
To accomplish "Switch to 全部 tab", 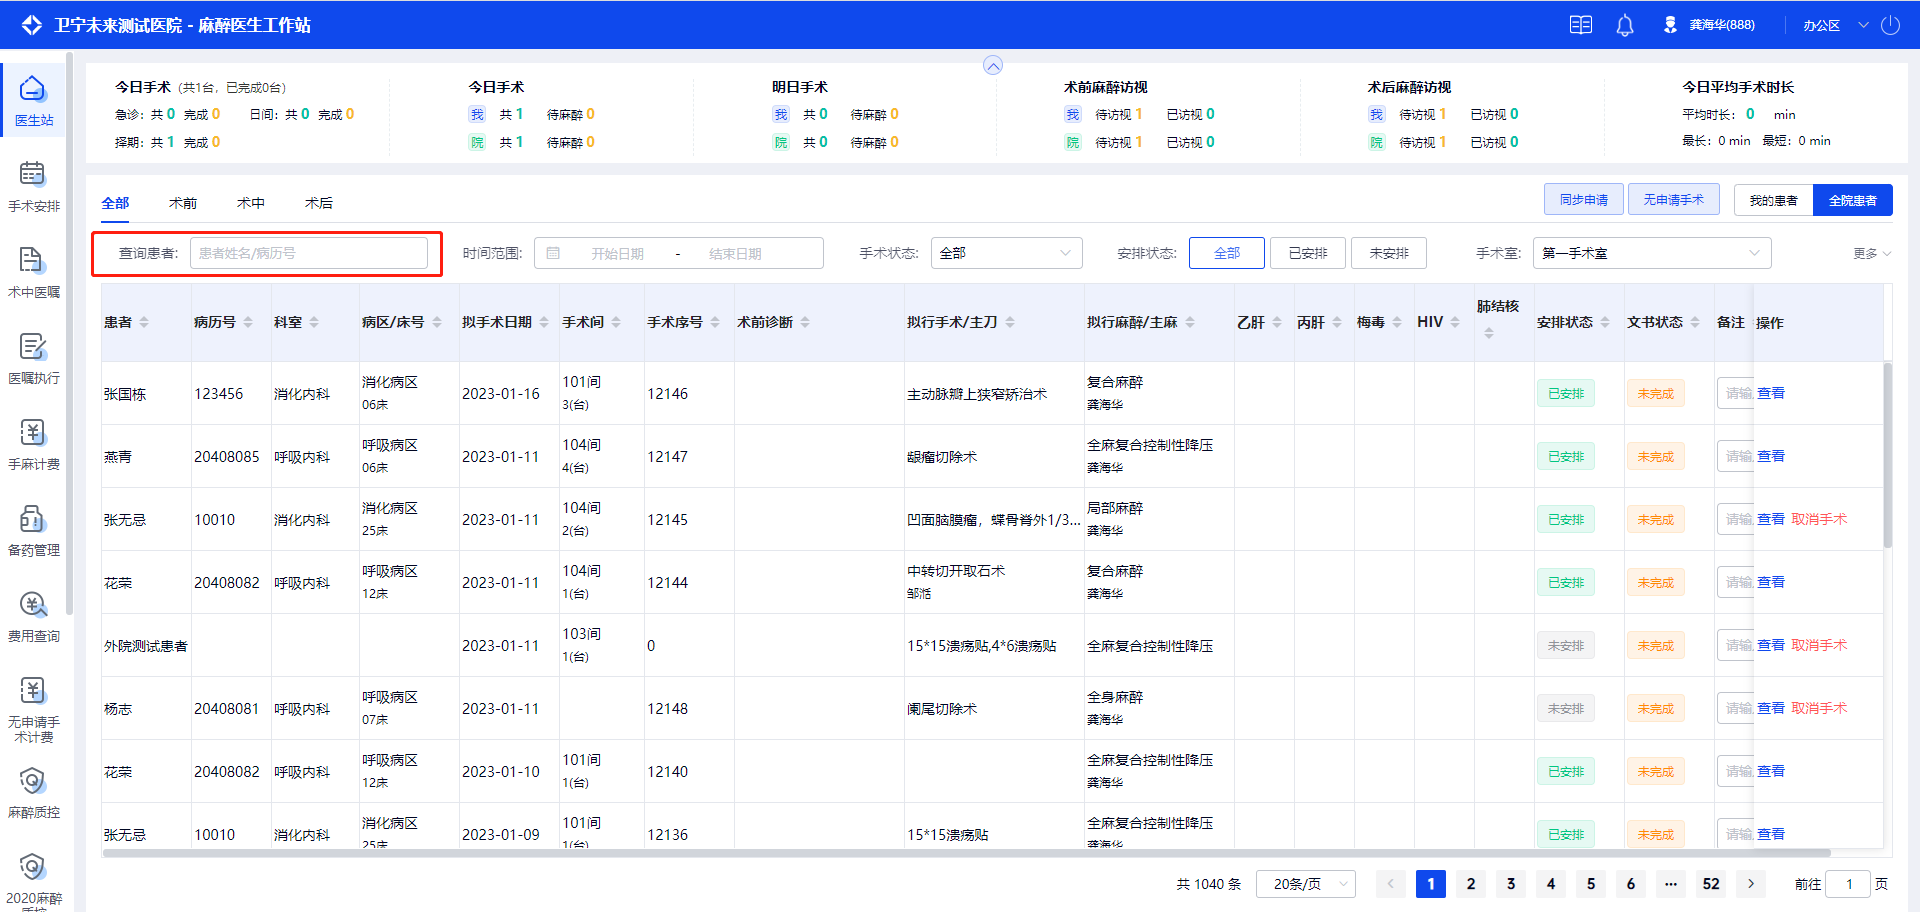I will coord(115,203).
